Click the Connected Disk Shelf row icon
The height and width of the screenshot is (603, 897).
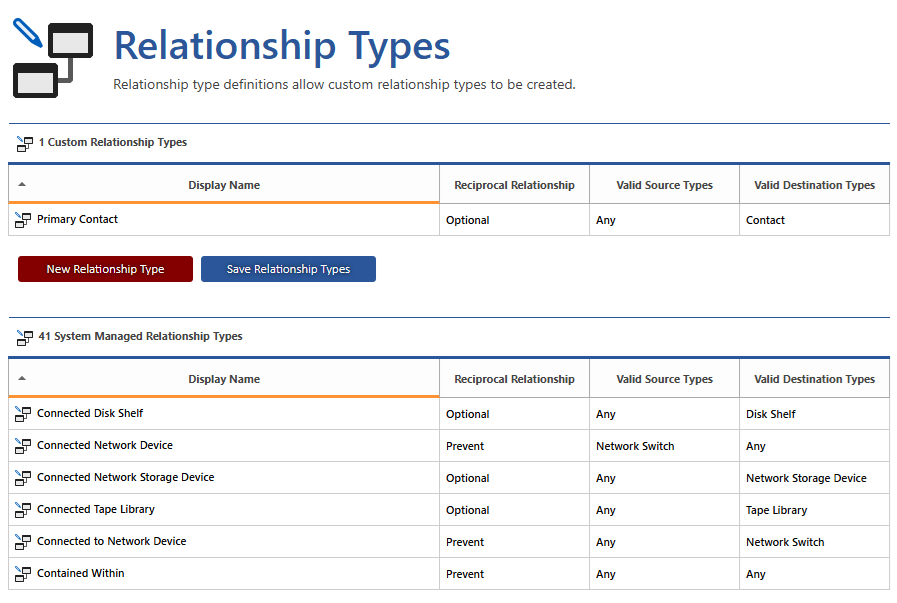pyautogui.click(x=23, y=414)
